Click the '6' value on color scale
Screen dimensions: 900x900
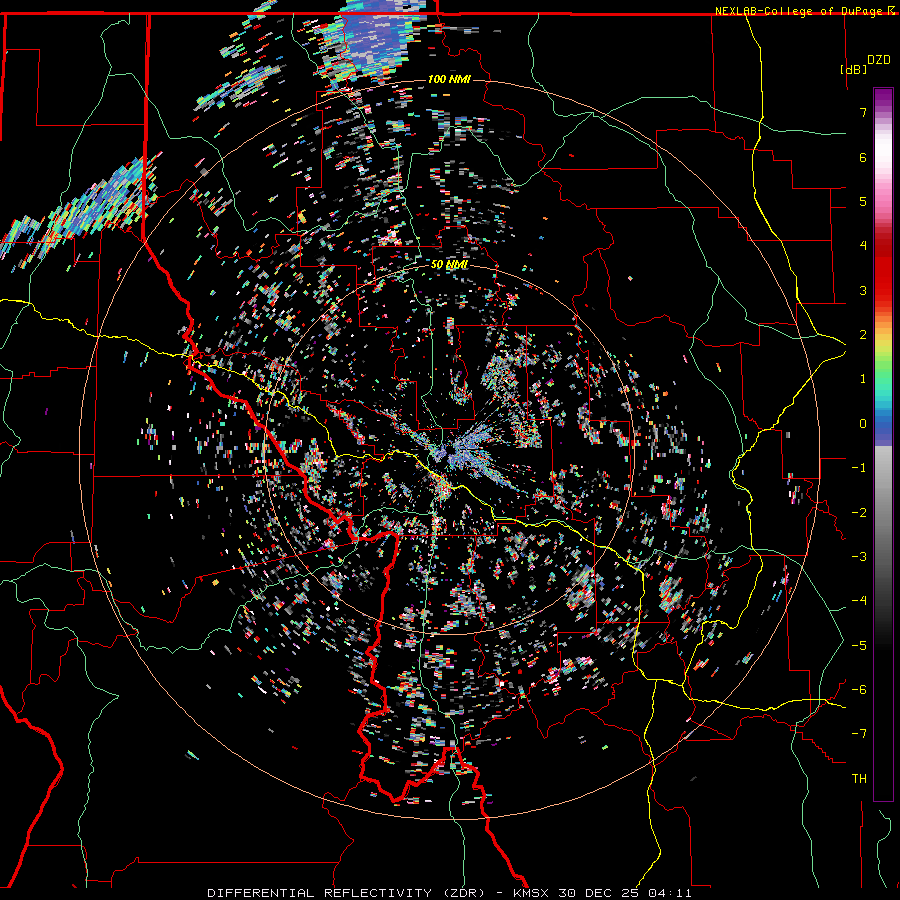click(863, 157)
